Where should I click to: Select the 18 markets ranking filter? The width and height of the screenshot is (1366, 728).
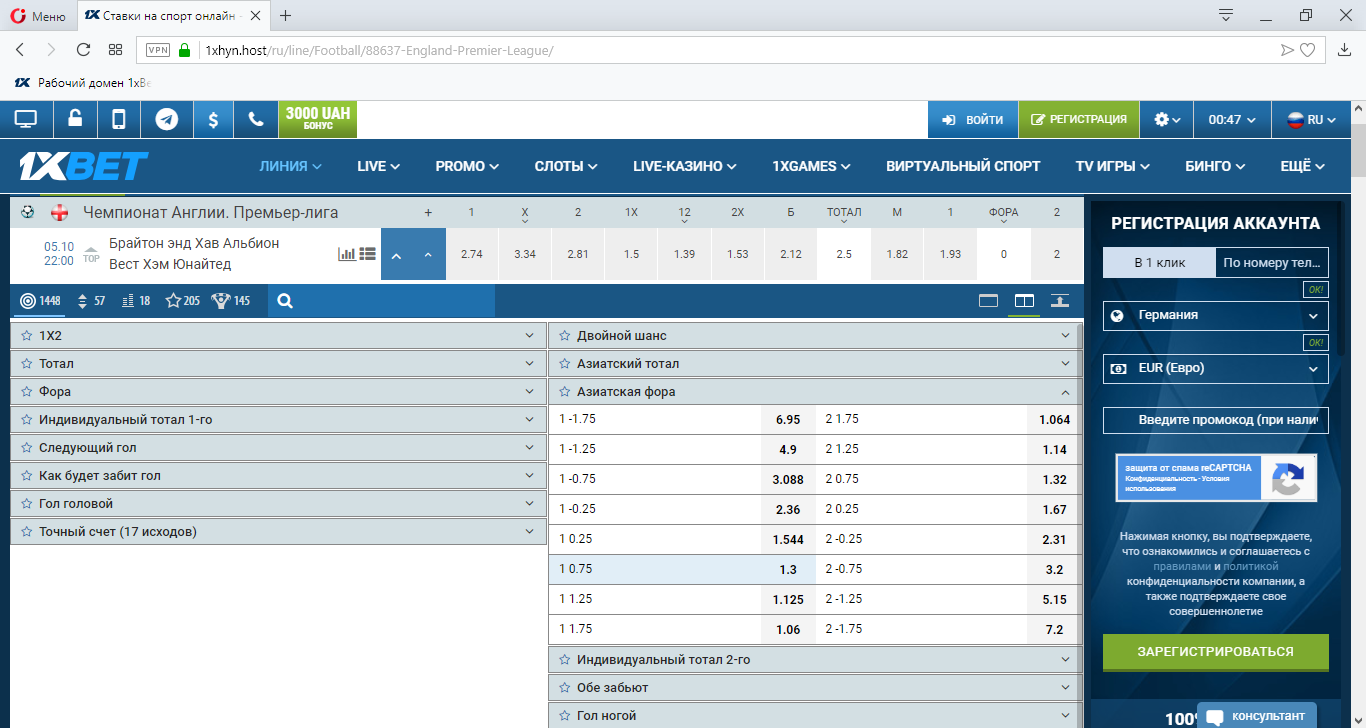tap(135, 300)
